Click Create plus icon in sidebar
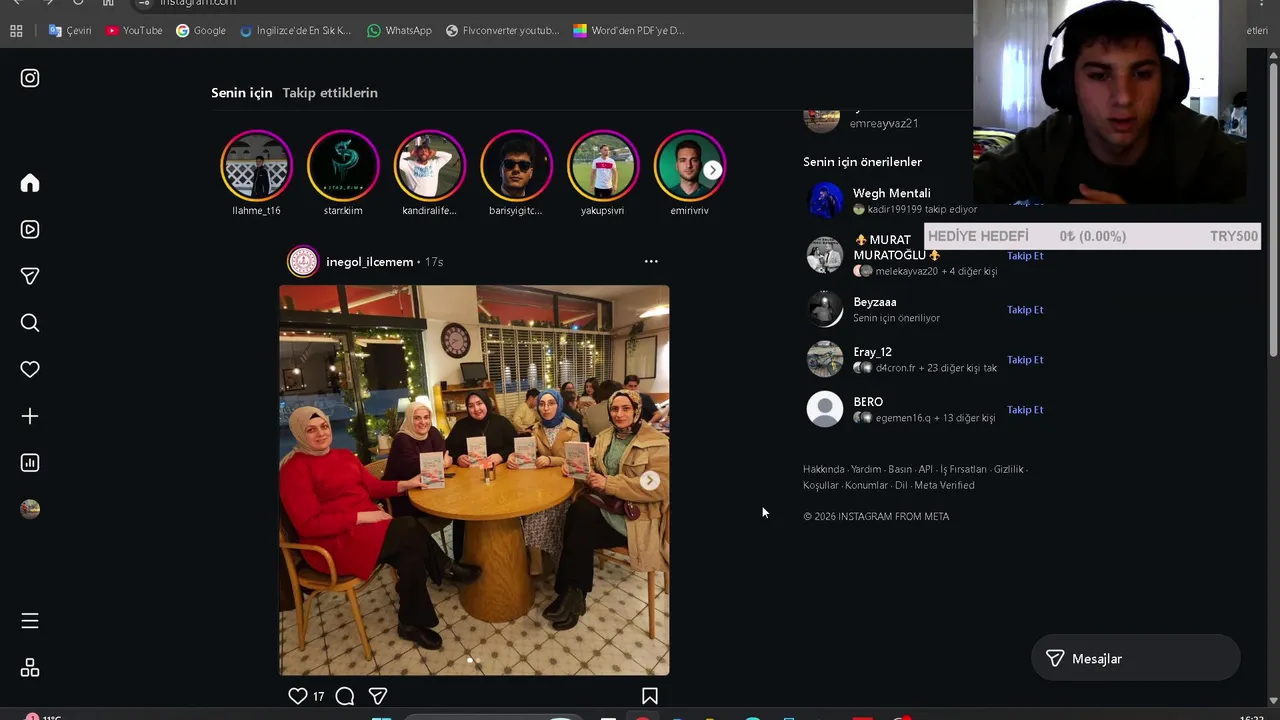The image size is (1280, 720). [30, 416]
